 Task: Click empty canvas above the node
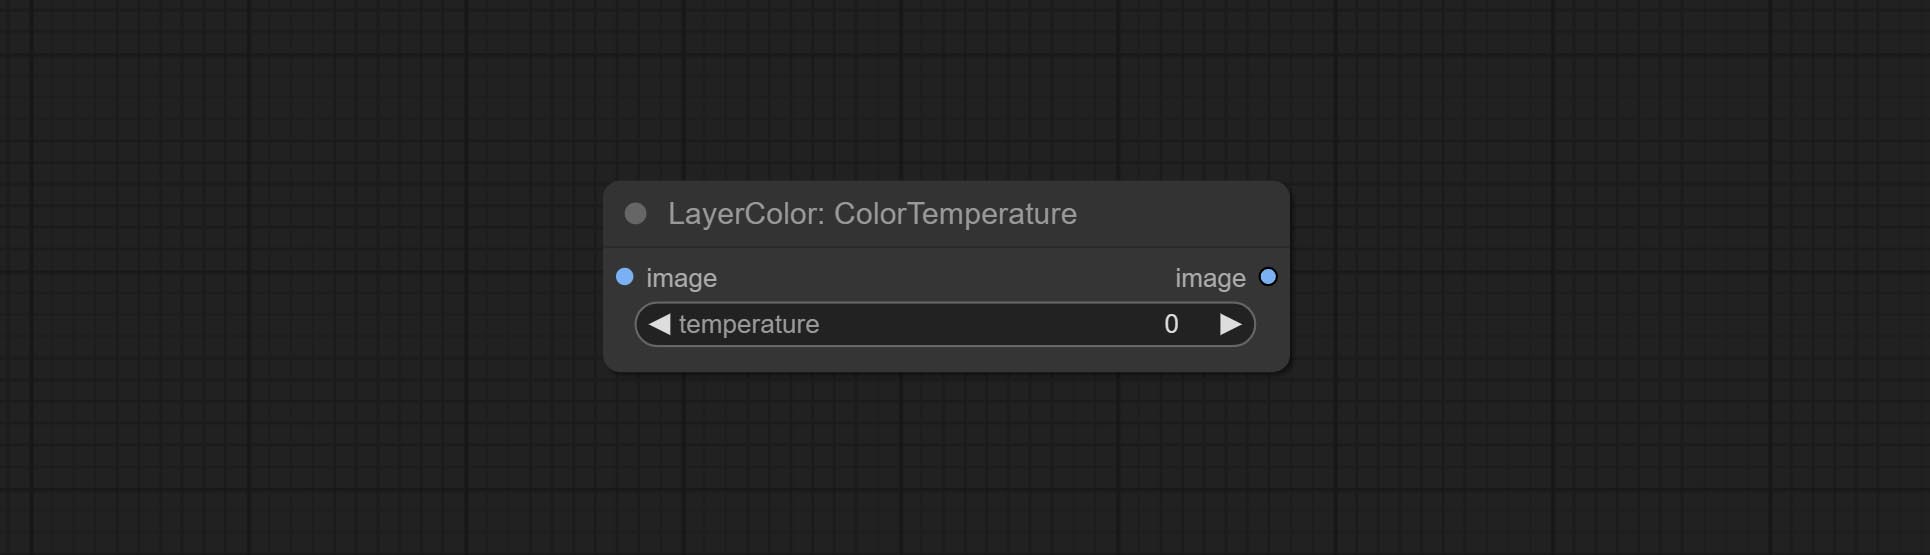click(x=945, y=90)
